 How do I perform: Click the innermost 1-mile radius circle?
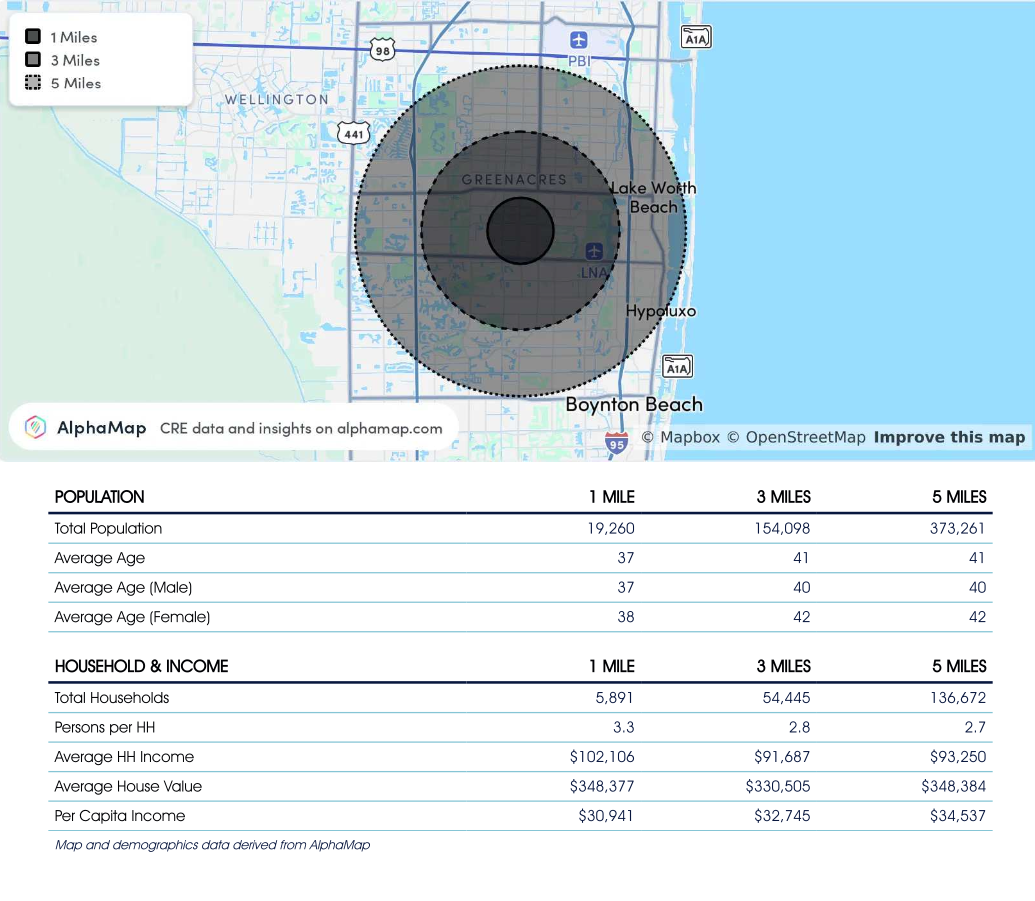(x=520, y=231)
